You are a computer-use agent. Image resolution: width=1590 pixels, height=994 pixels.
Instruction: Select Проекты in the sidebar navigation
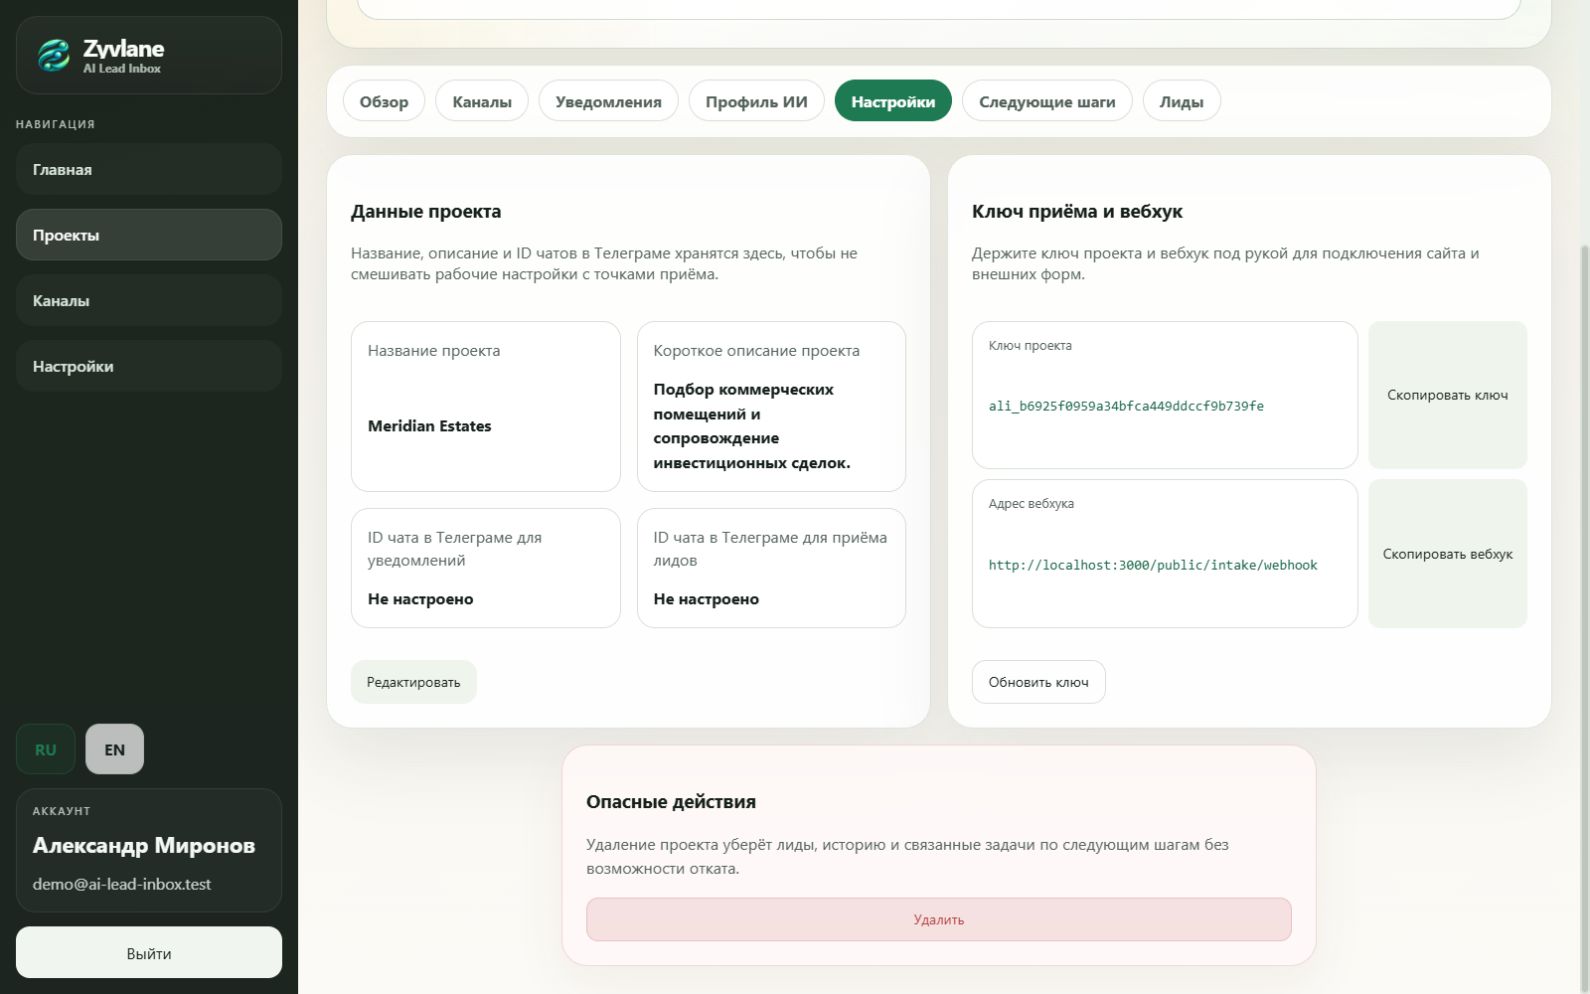click(x=149, y=235)
